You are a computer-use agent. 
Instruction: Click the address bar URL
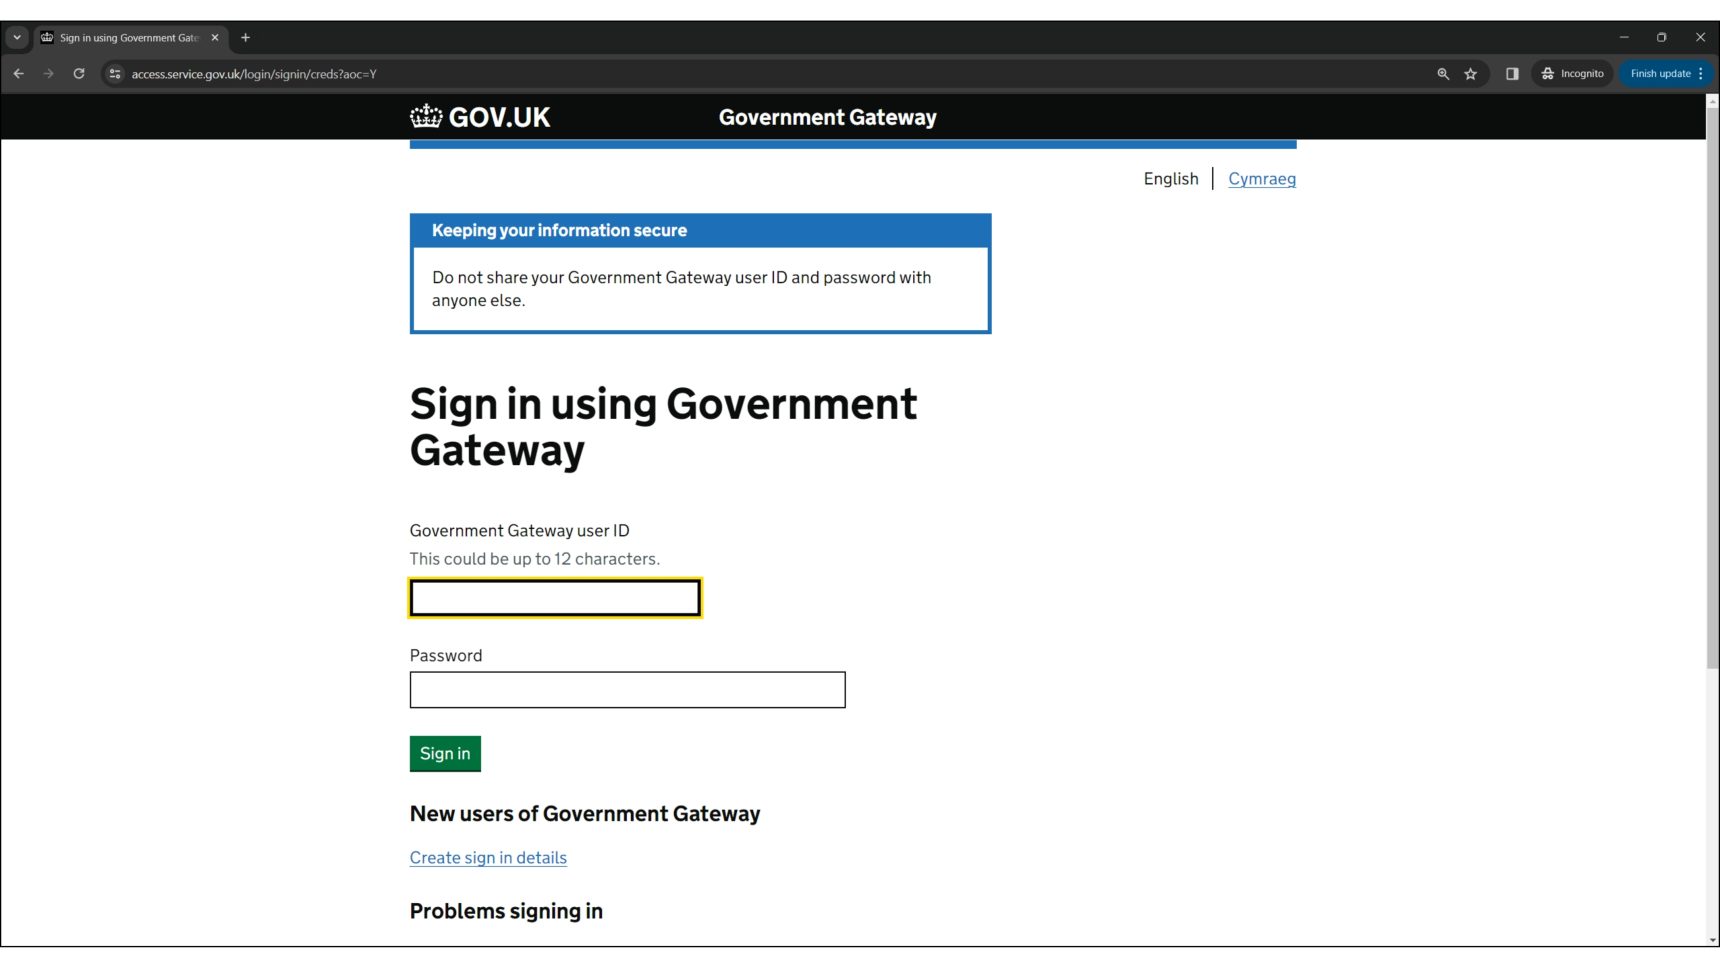point(254,74)
